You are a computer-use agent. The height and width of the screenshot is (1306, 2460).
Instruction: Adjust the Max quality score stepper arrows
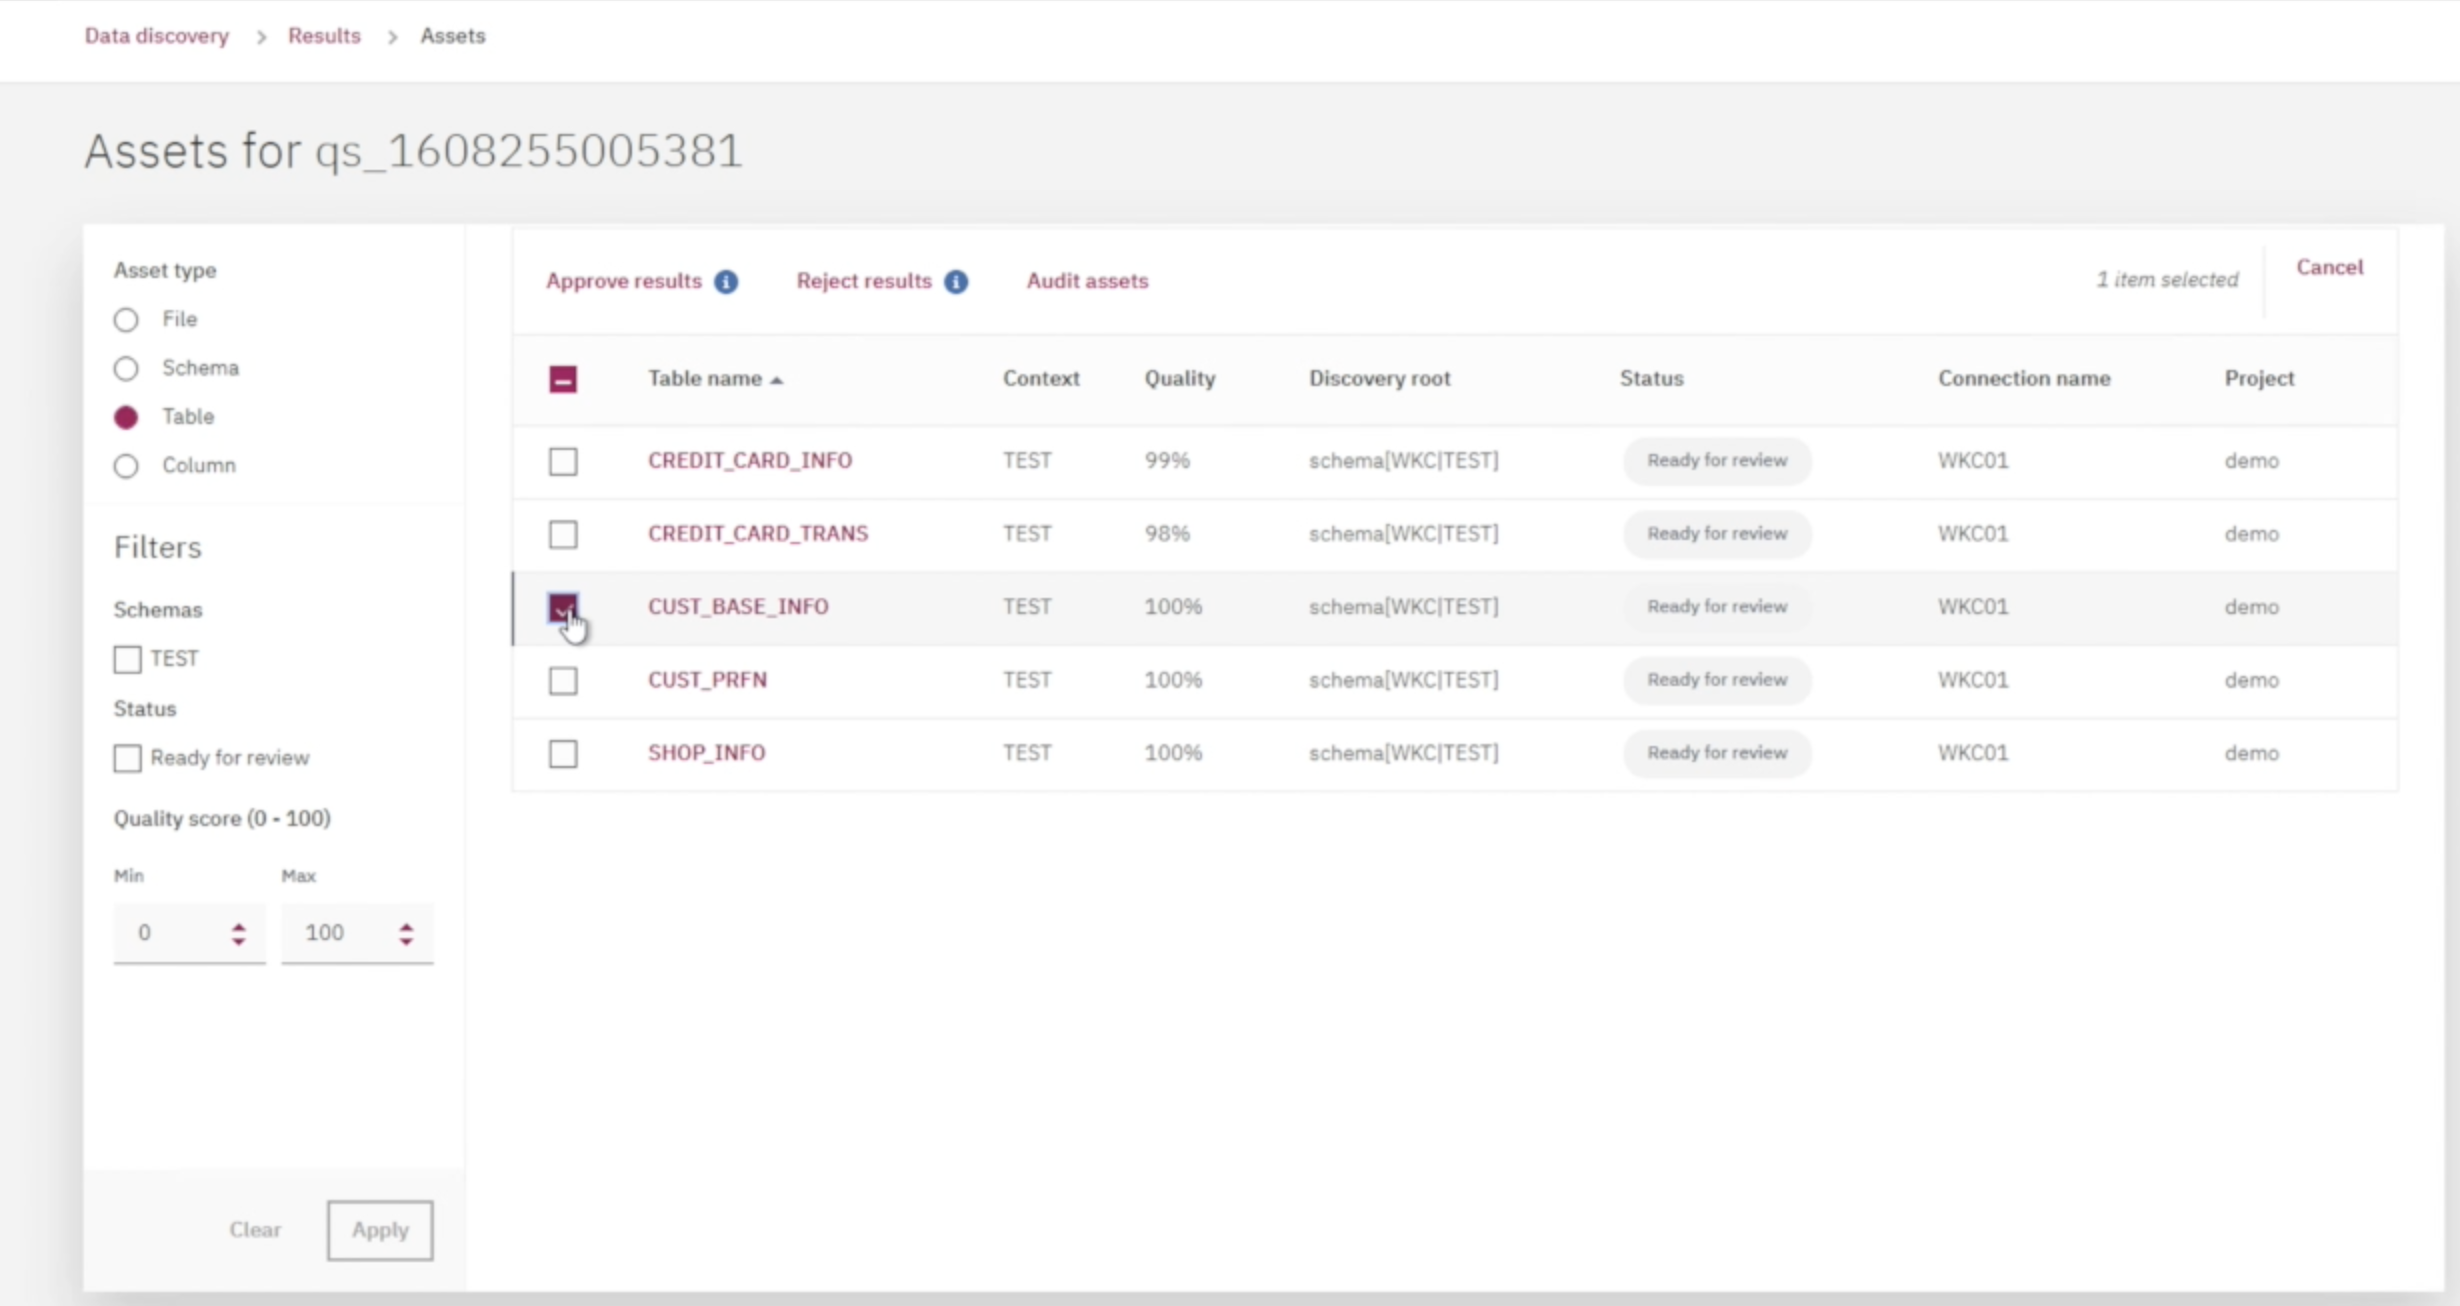(406, 934)
